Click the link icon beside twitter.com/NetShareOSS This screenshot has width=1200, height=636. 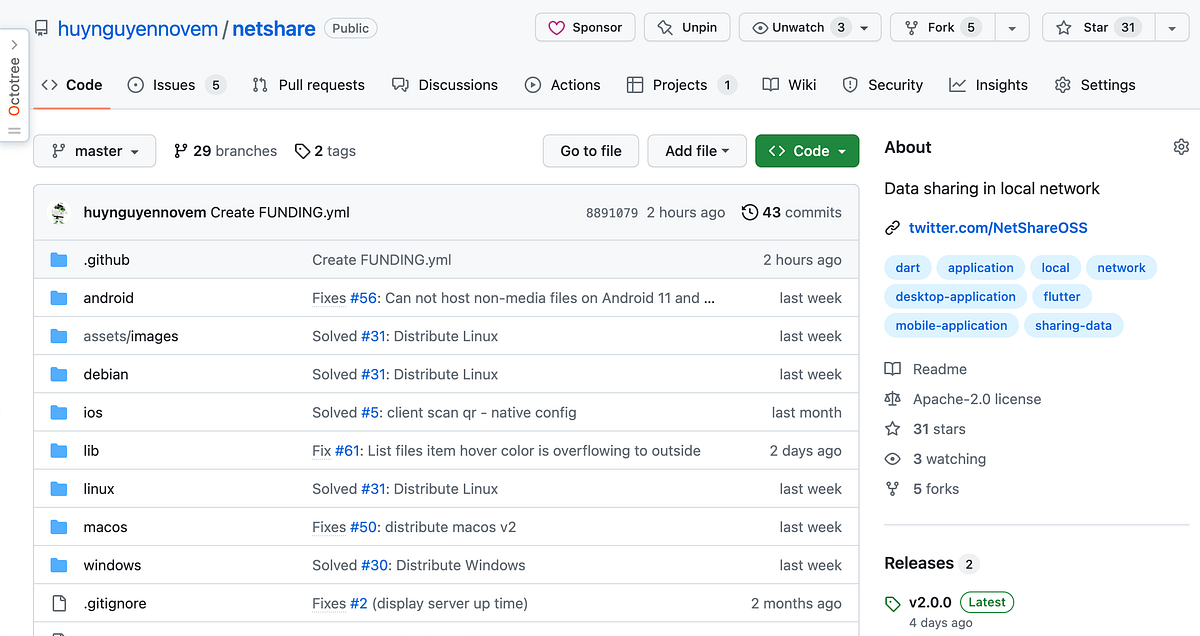pyautogui.click(x=893, y=228)
